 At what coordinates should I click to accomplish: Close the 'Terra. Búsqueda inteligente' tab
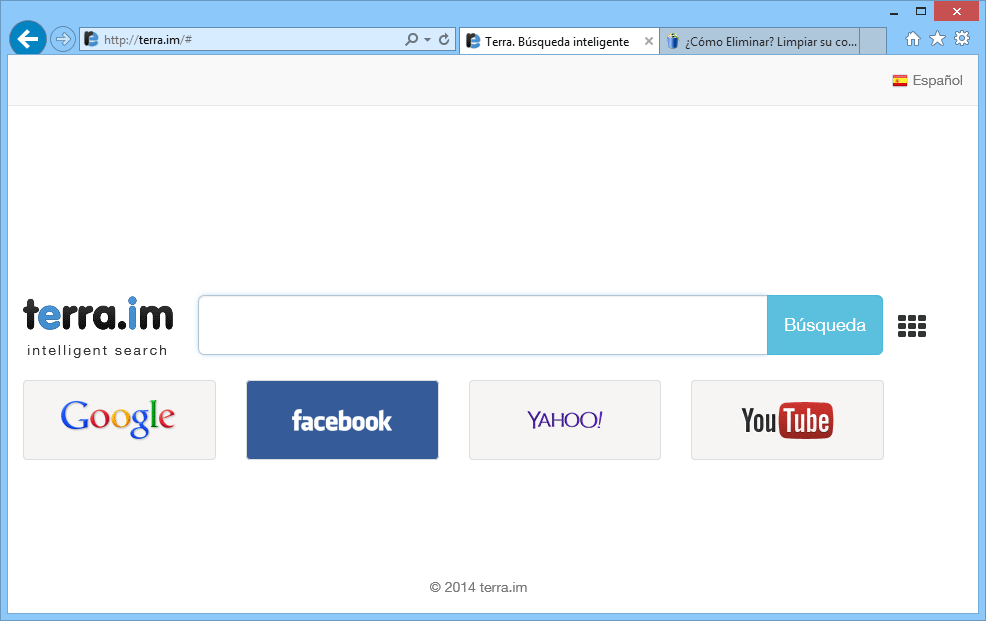649,41
